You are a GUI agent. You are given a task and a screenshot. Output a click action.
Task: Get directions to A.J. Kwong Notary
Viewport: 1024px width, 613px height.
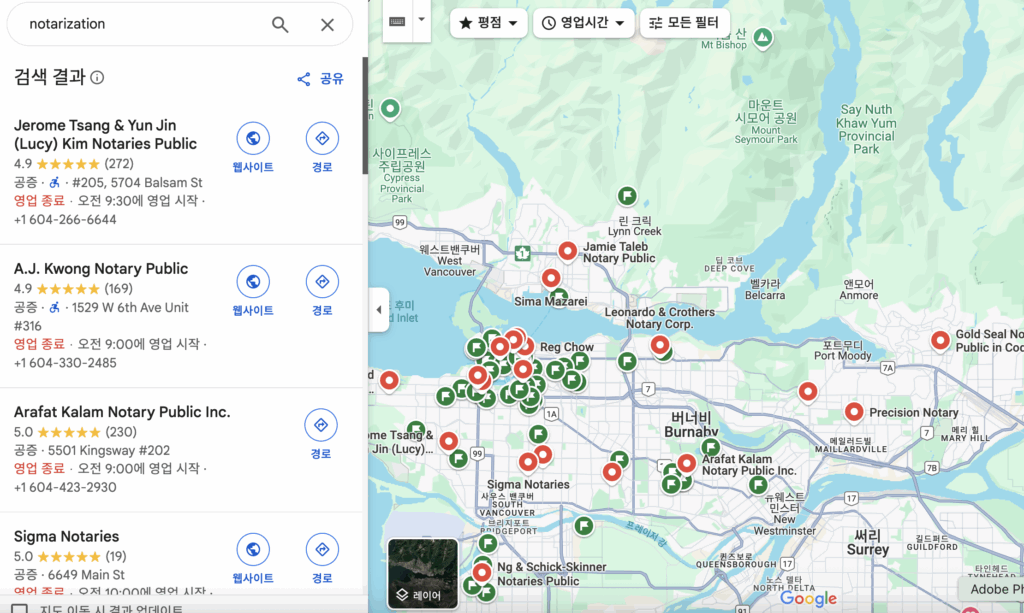(x=322, y=291)
